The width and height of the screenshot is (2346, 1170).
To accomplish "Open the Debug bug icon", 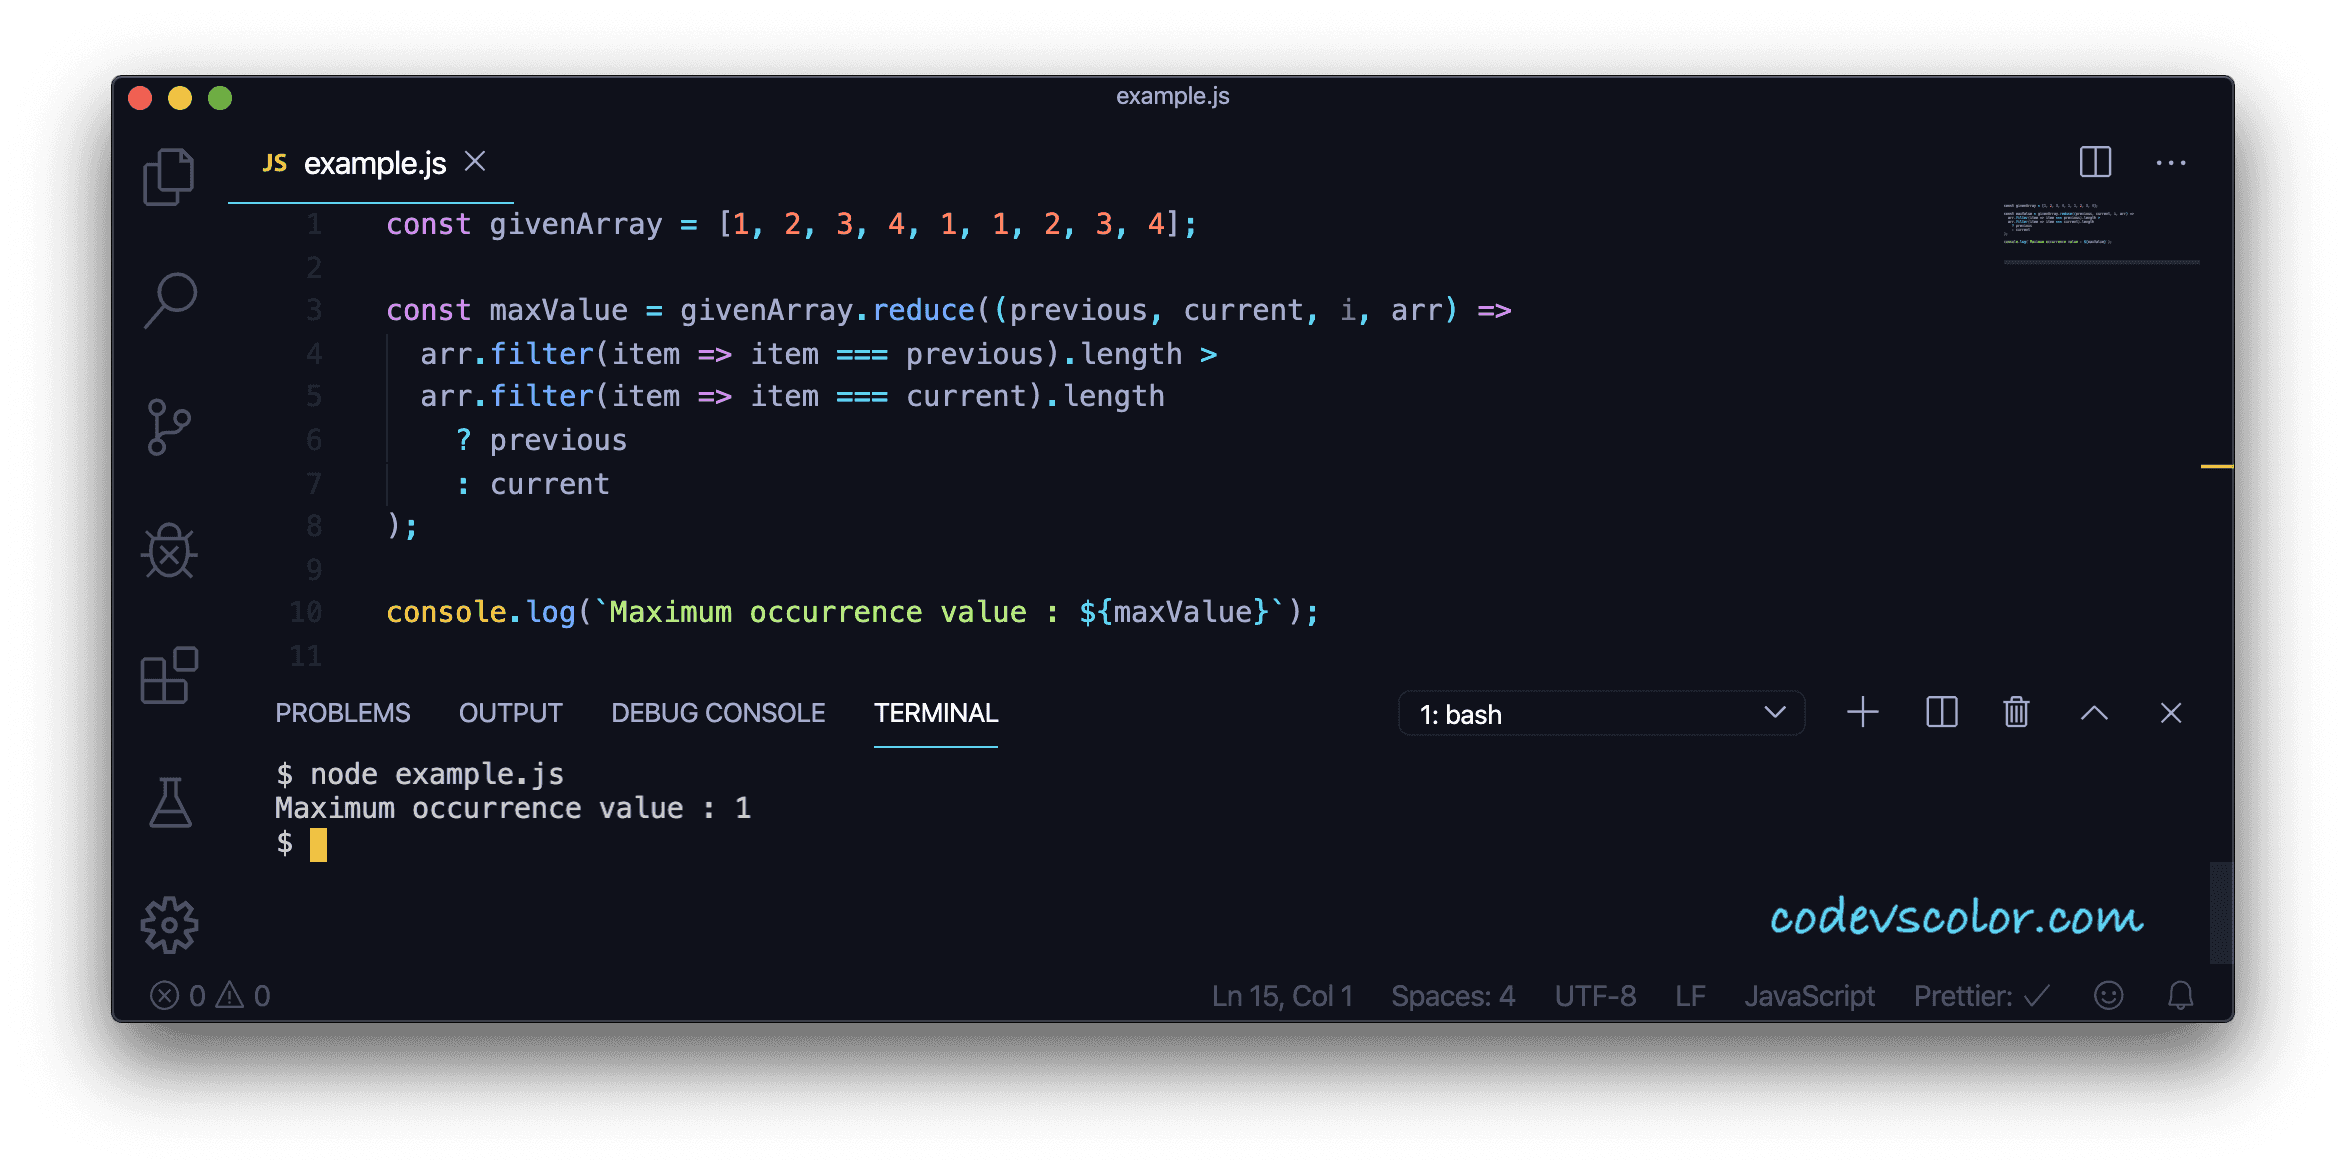I will click(x=169, y=551).
